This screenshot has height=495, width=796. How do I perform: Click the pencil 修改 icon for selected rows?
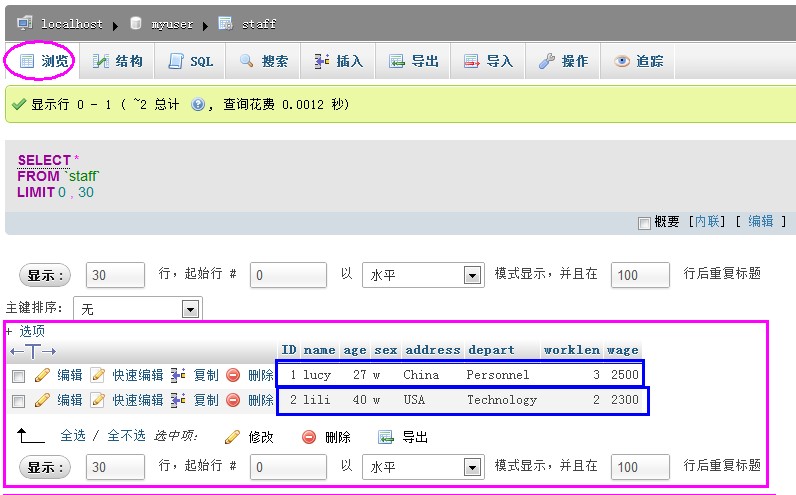point(232,437)
